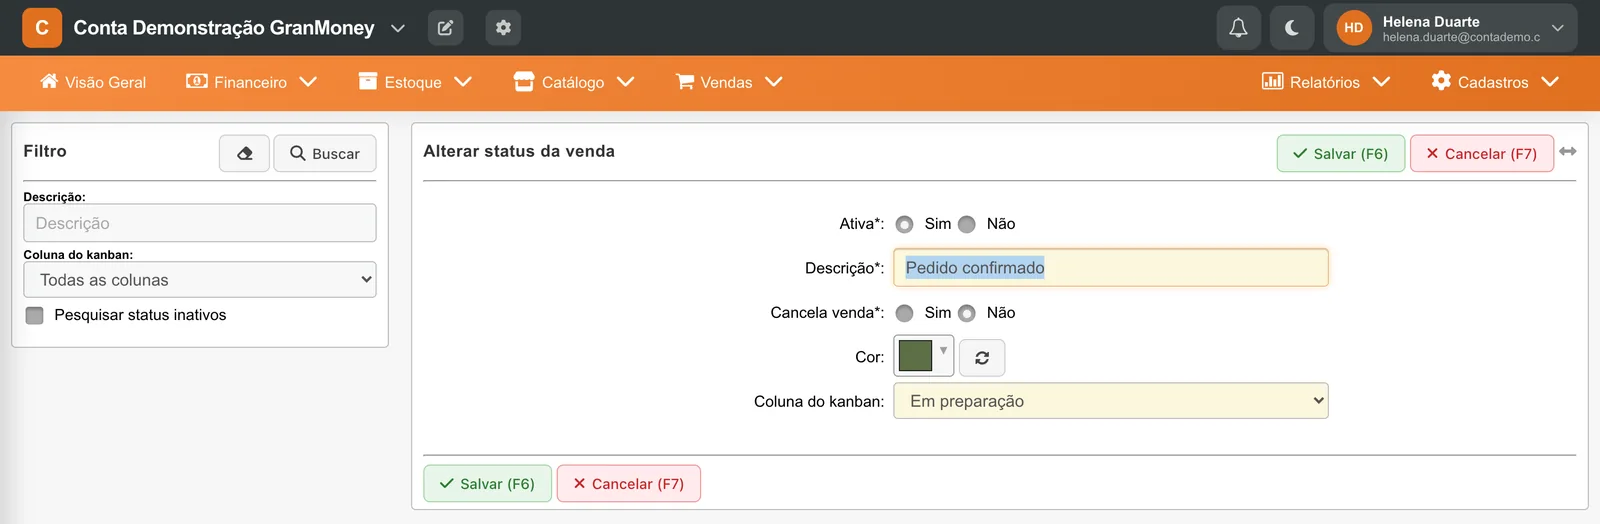Open the Catálogo menu
The width and height of the screenshot is (1600, 524).
click(574, 82)
